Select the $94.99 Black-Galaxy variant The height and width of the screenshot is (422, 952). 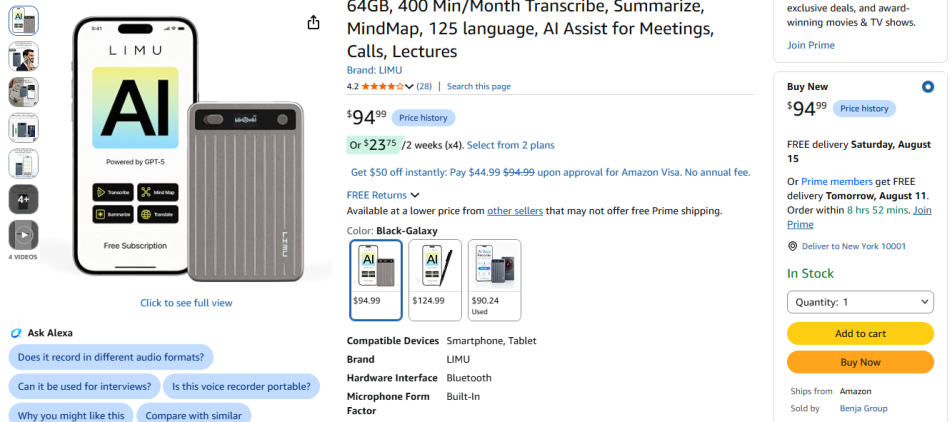(x=376, y=280)
